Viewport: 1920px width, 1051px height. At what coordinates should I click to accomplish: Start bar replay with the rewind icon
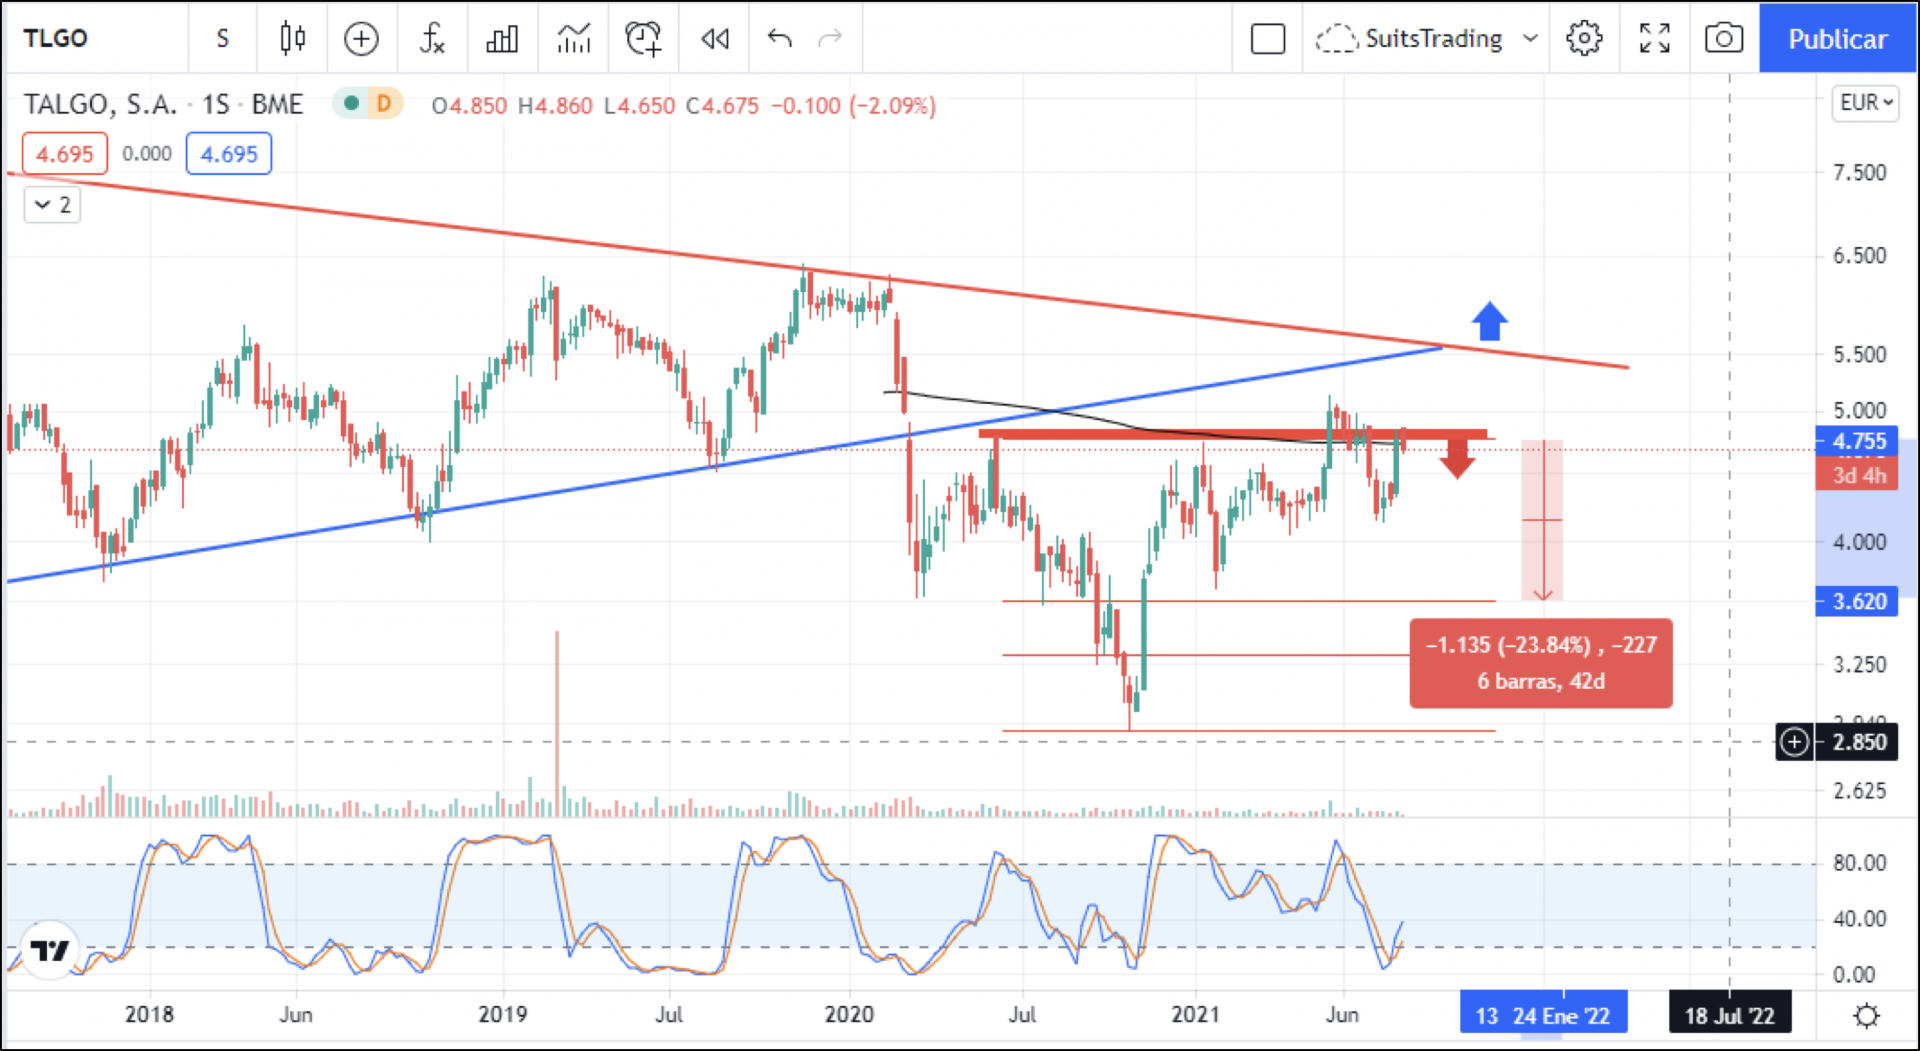click(715, 39)
